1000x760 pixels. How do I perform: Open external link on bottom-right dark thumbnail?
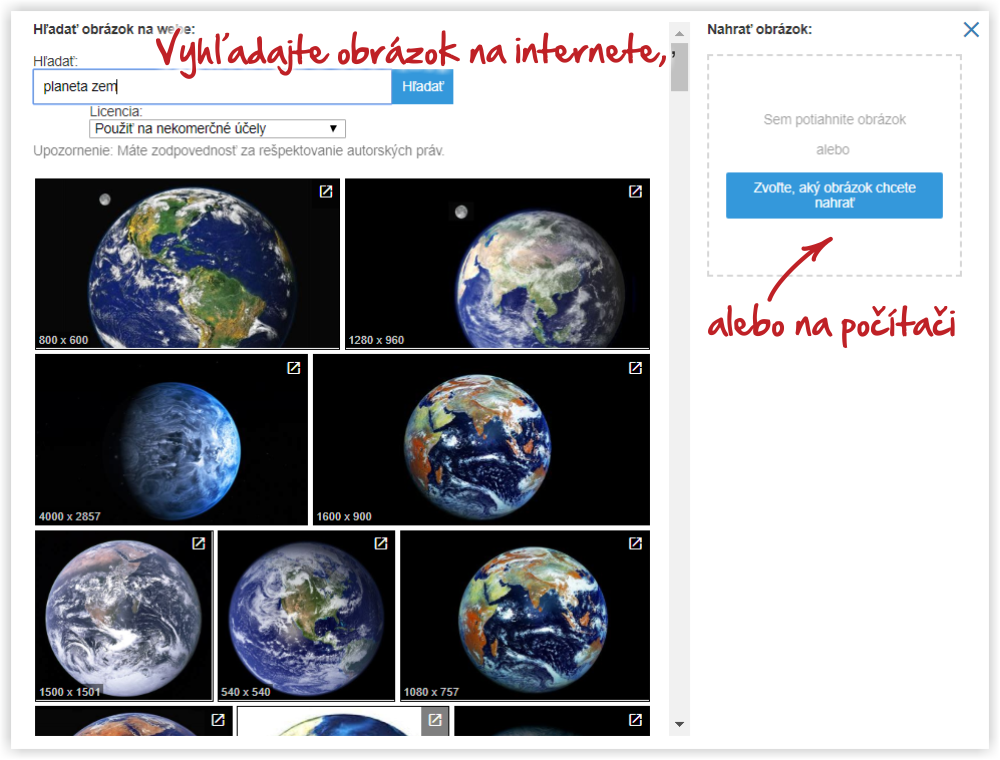click(x=635, y=720)
